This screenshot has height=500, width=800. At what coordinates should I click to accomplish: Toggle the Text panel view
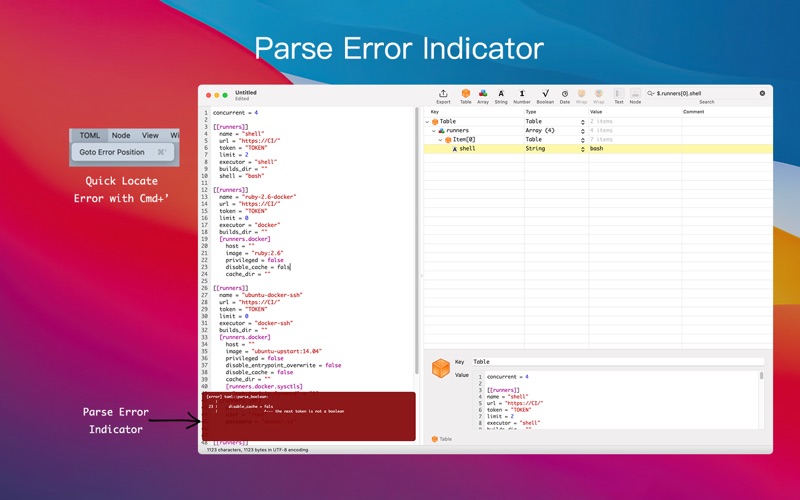[618, 95]
